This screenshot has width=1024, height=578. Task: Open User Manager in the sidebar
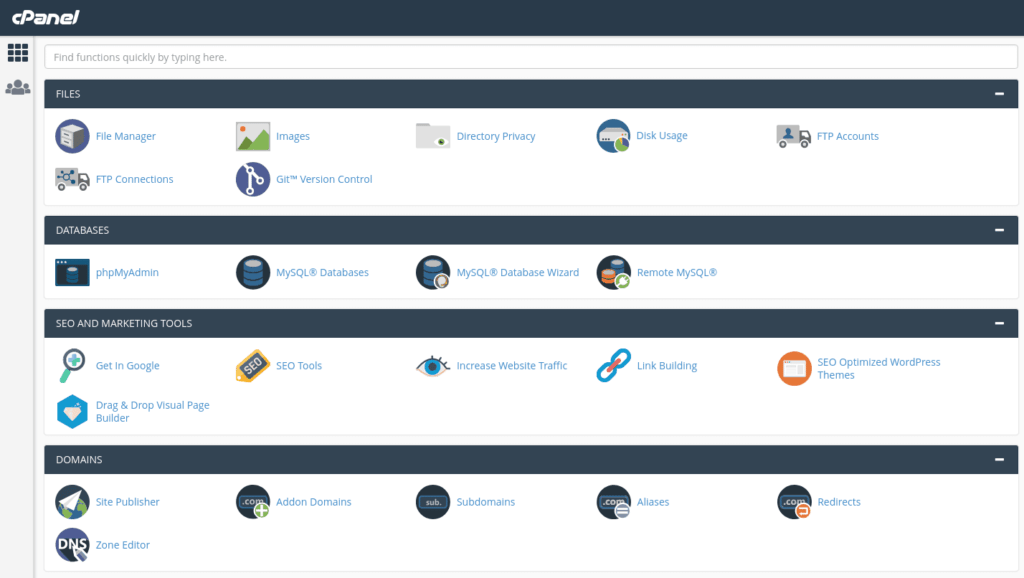click(x=18, y=88)
